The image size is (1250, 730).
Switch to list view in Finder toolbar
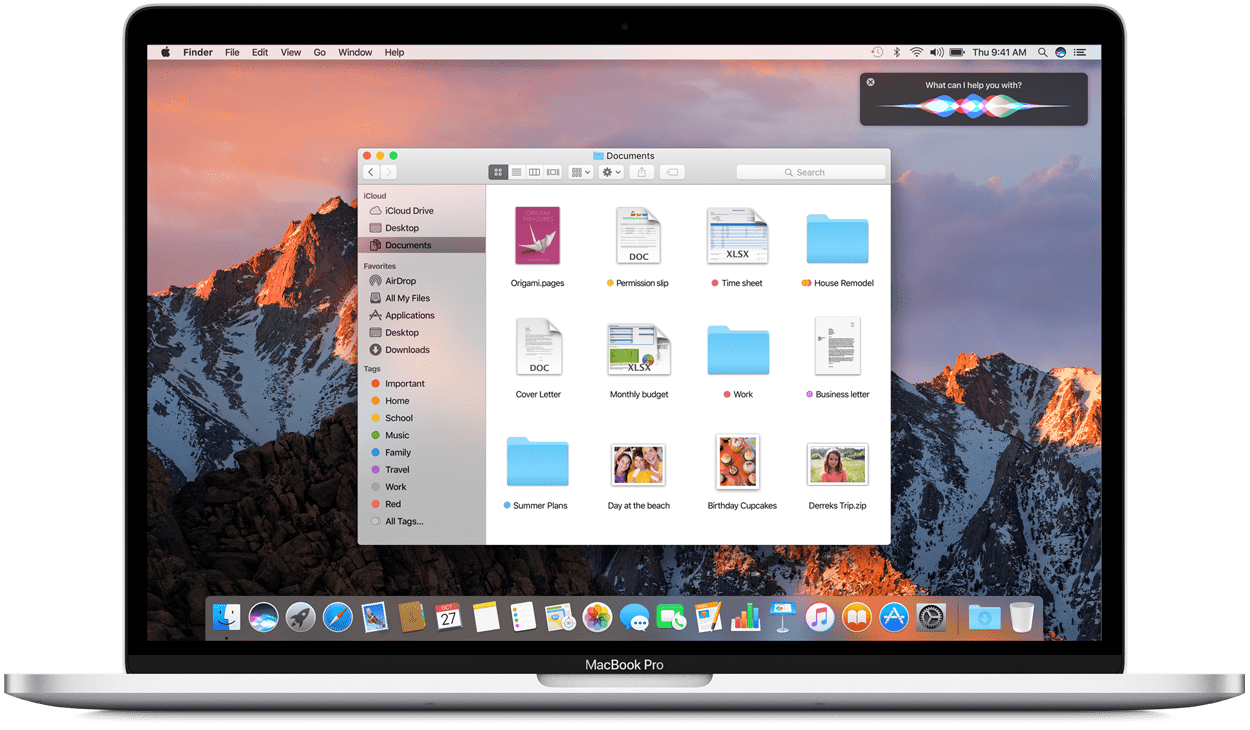(516, 172)
